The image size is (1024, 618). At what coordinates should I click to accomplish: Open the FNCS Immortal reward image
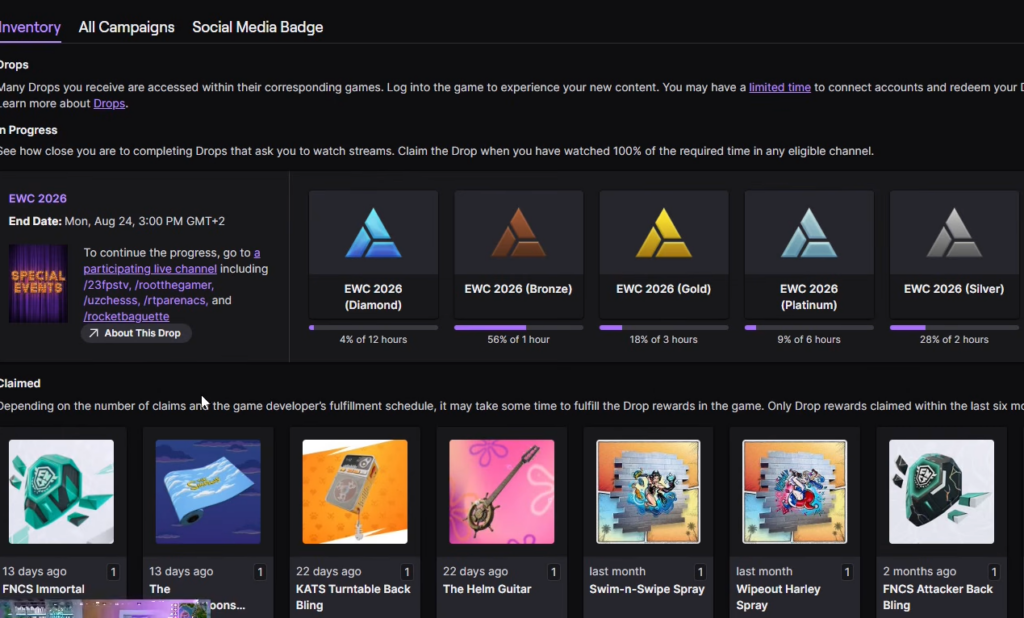(61, 491)
